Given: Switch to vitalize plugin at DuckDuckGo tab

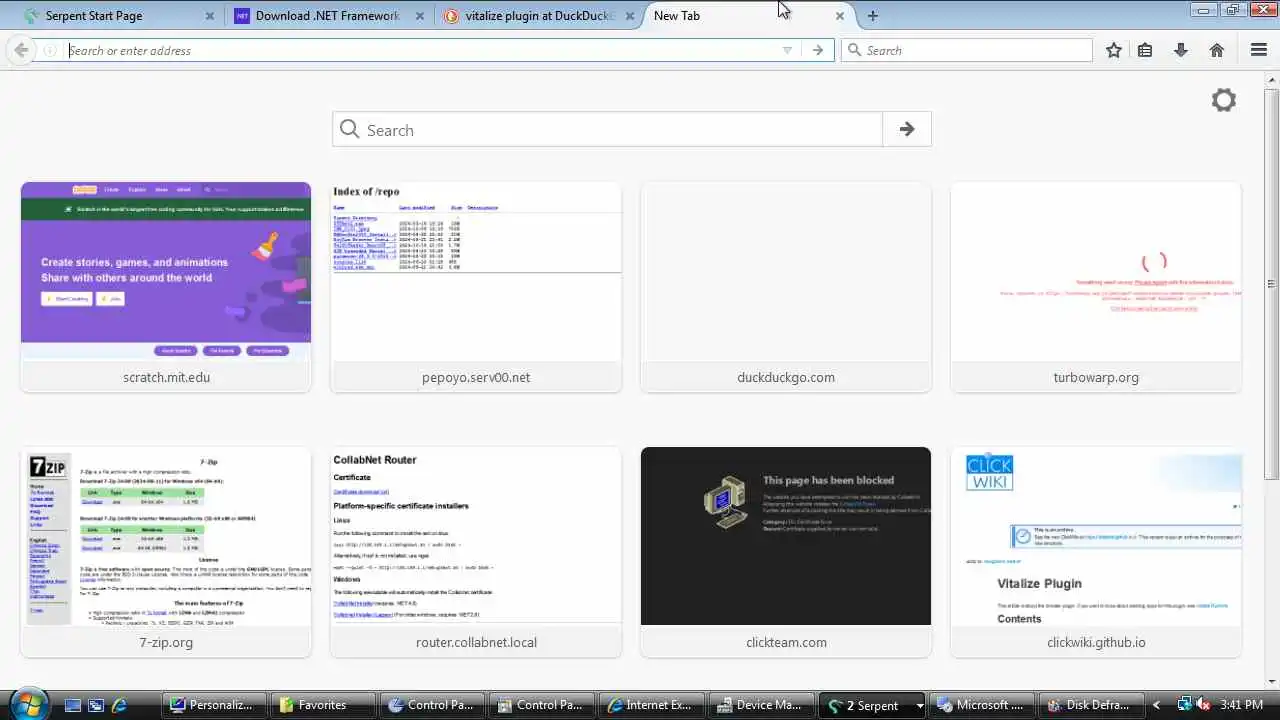Looking at the screenshot, I should pos(538,16).
